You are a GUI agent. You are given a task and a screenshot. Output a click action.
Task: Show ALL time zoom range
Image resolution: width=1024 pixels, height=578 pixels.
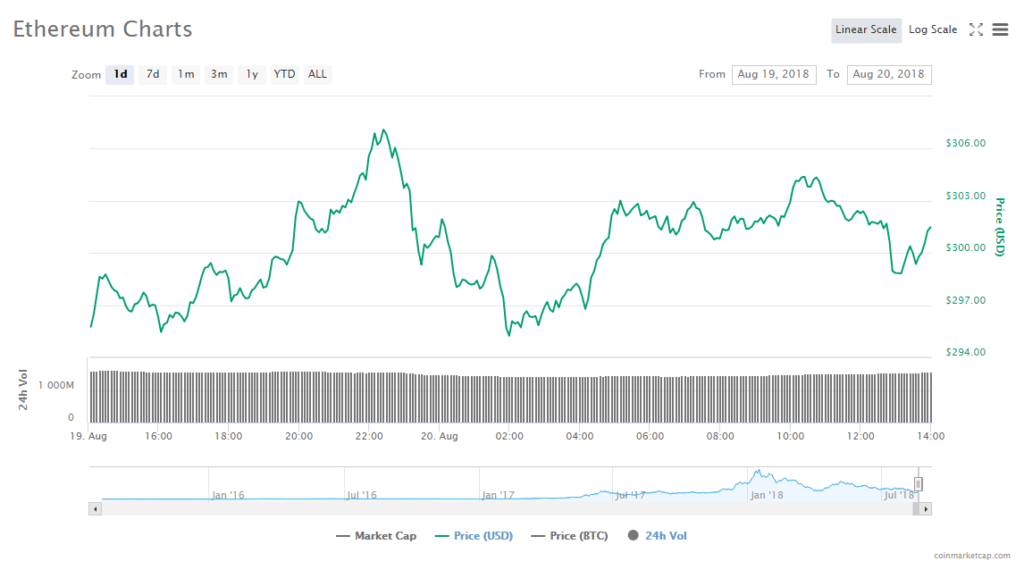317,74
